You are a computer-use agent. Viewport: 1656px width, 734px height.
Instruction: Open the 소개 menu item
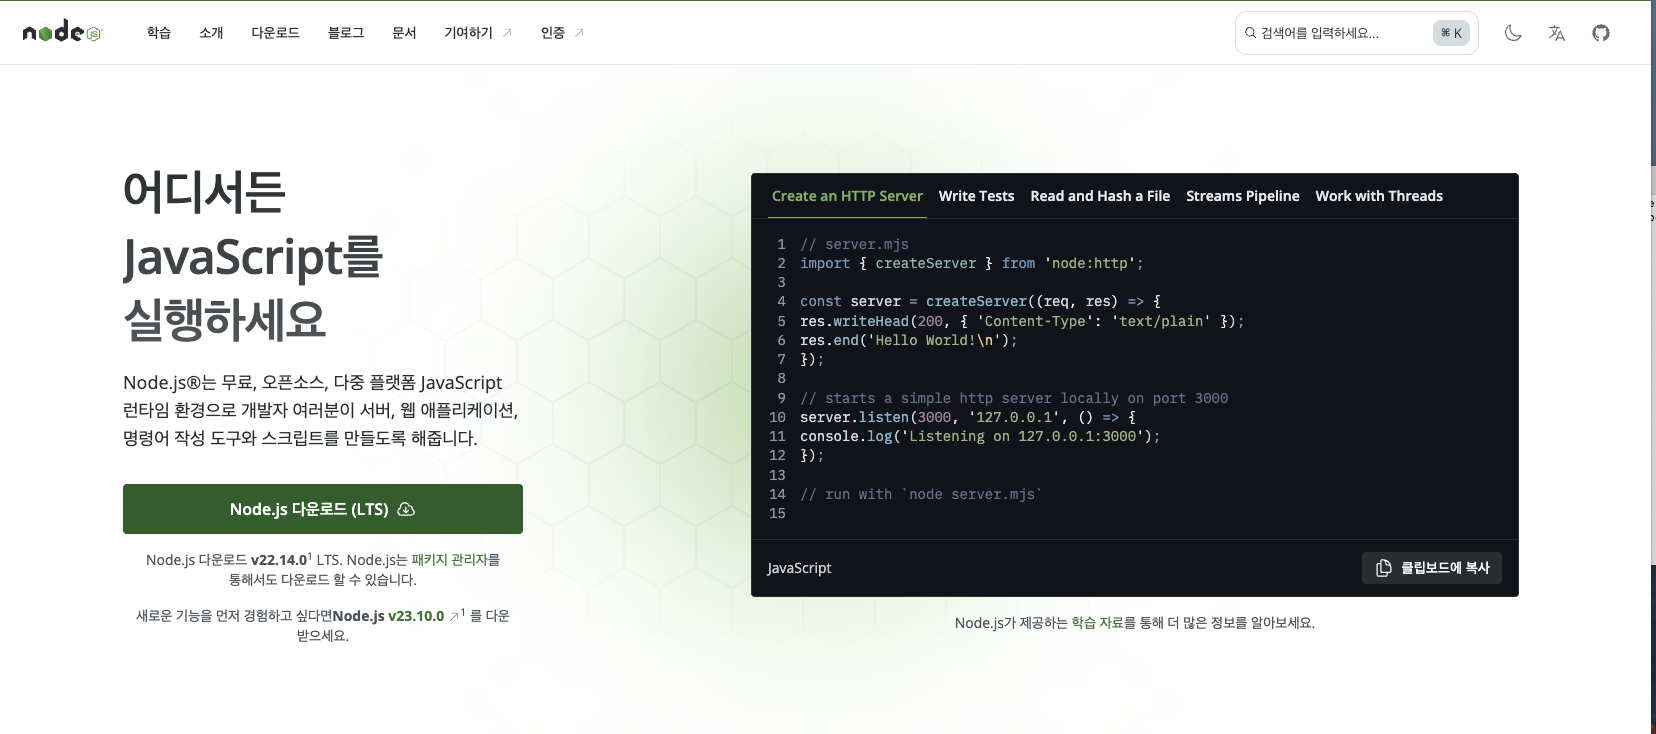(x=211, y=33)
